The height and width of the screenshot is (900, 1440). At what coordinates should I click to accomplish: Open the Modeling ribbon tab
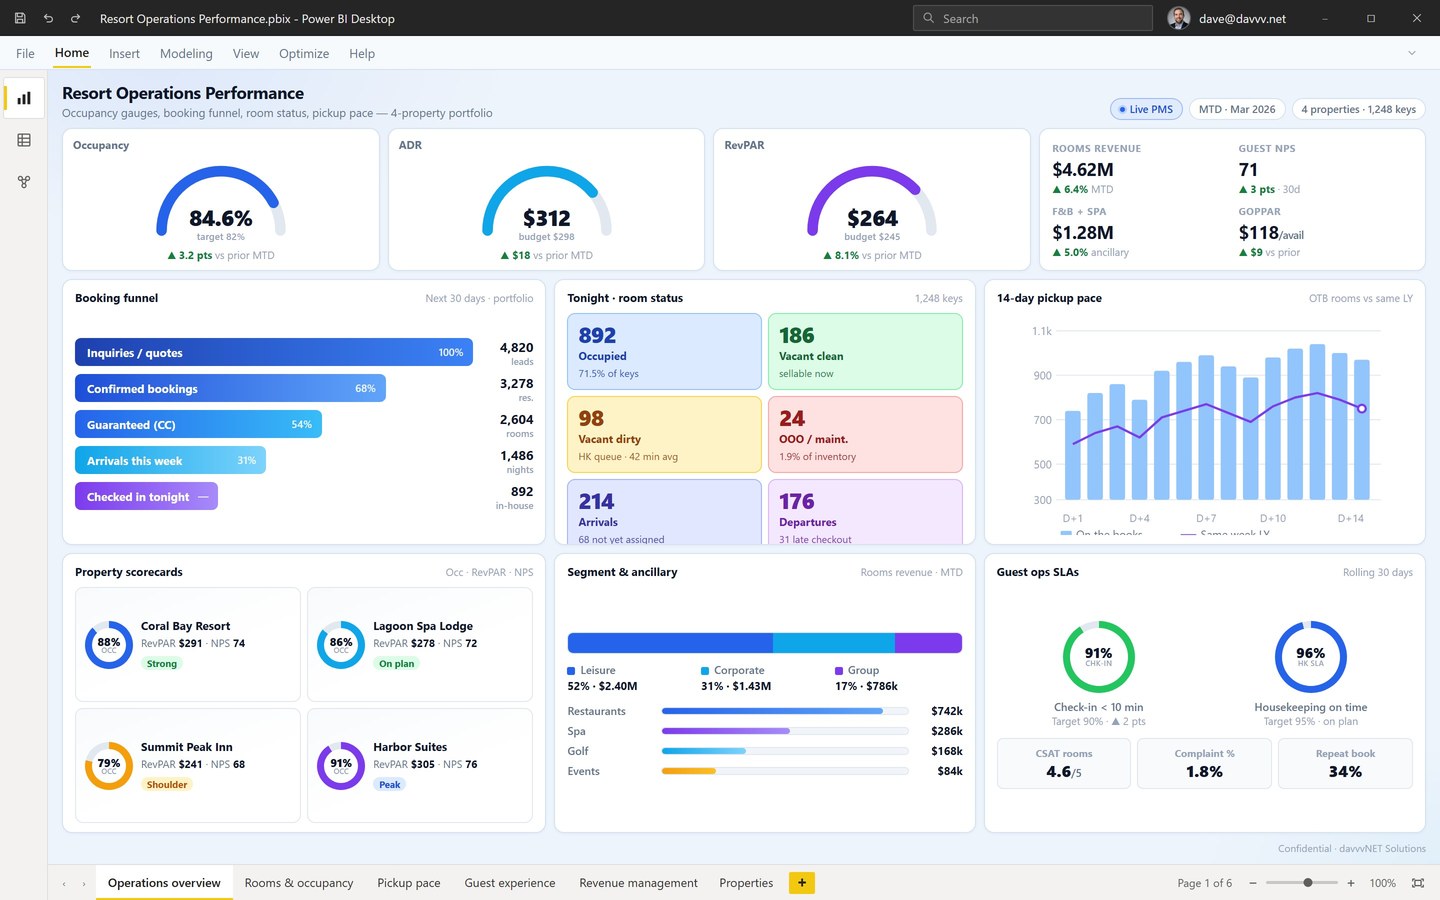coord(186,54)
